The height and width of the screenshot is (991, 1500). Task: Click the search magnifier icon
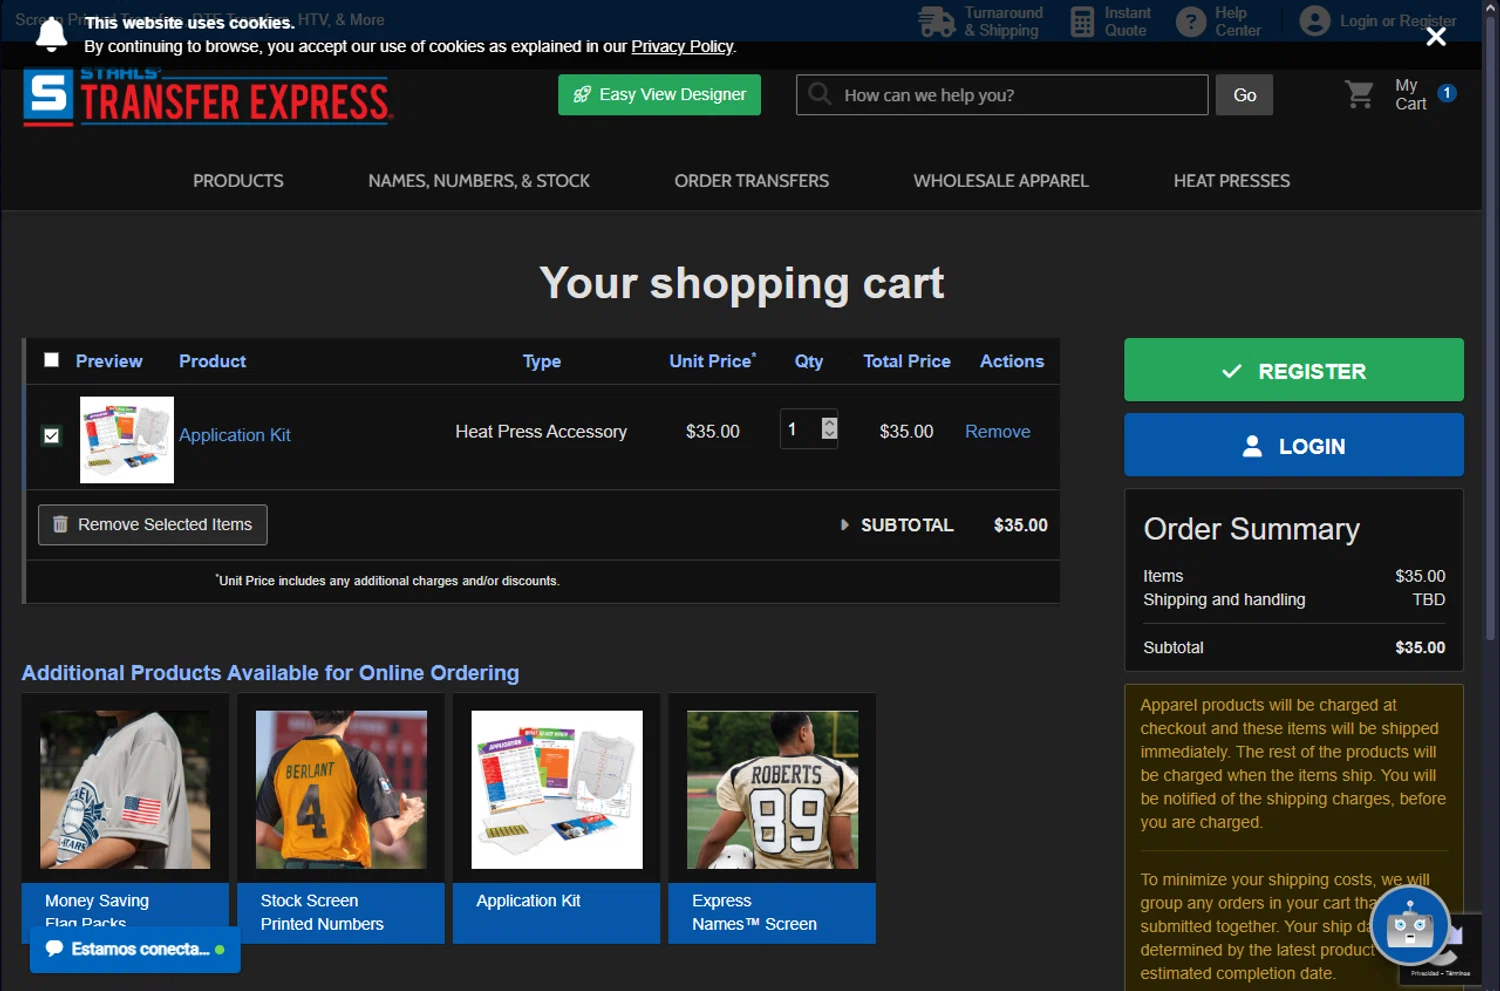coord(820,94)
